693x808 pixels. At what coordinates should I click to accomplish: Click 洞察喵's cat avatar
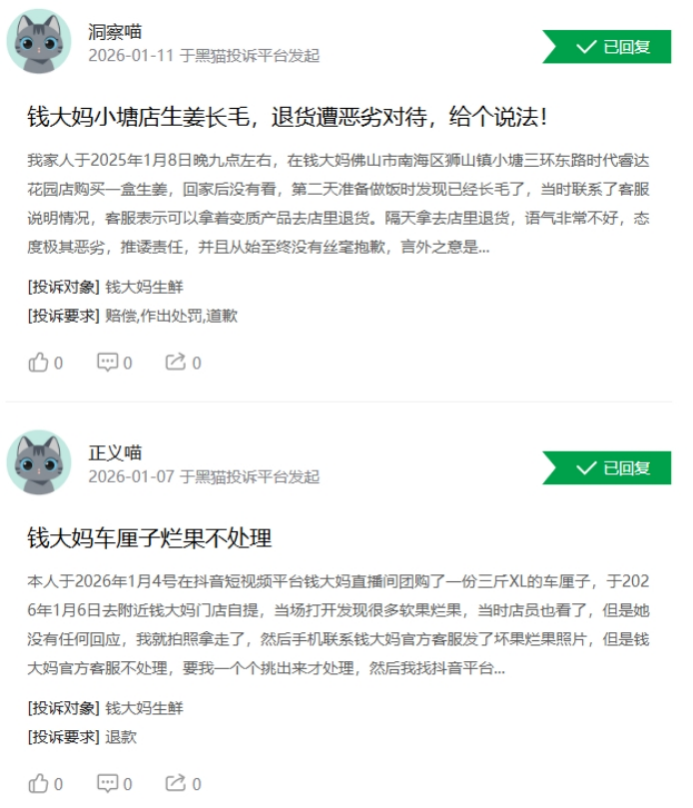pyautogui.click(x=39, y=41)
